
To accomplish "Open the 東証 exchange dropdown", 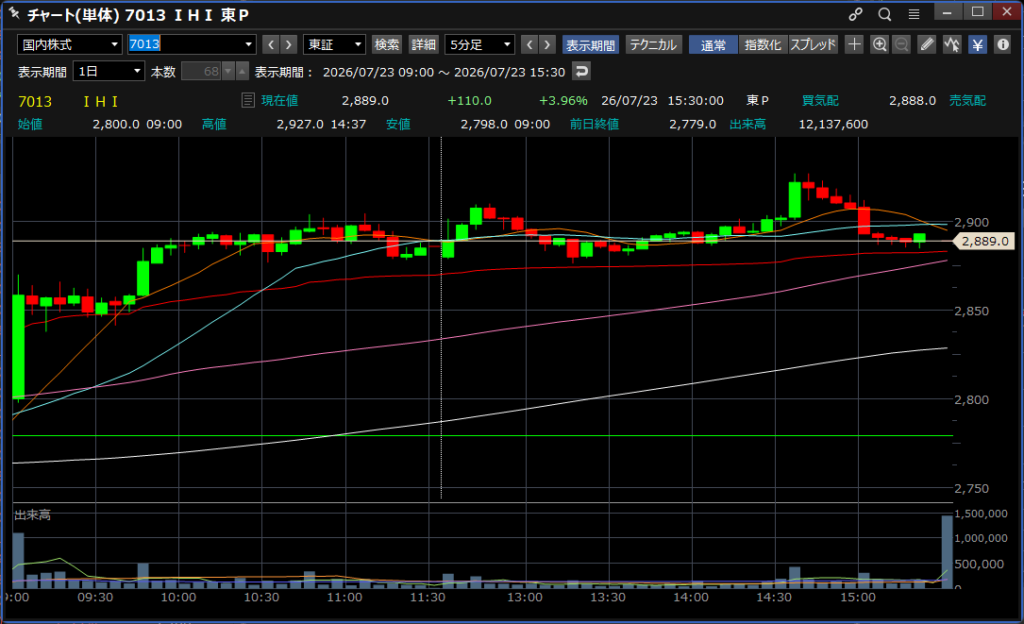I will pyautogui.click(x=334, y=44).
